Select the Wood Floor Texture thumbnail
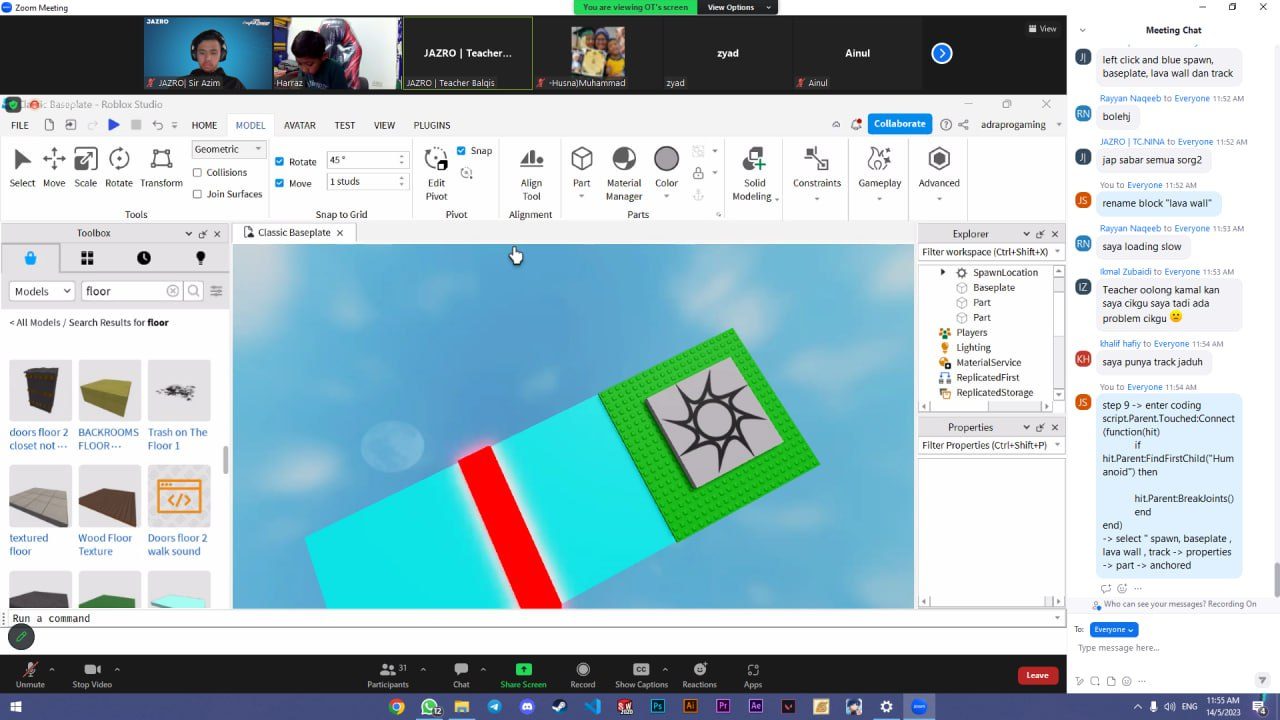 pyautogui.click(x=108, y=496)
